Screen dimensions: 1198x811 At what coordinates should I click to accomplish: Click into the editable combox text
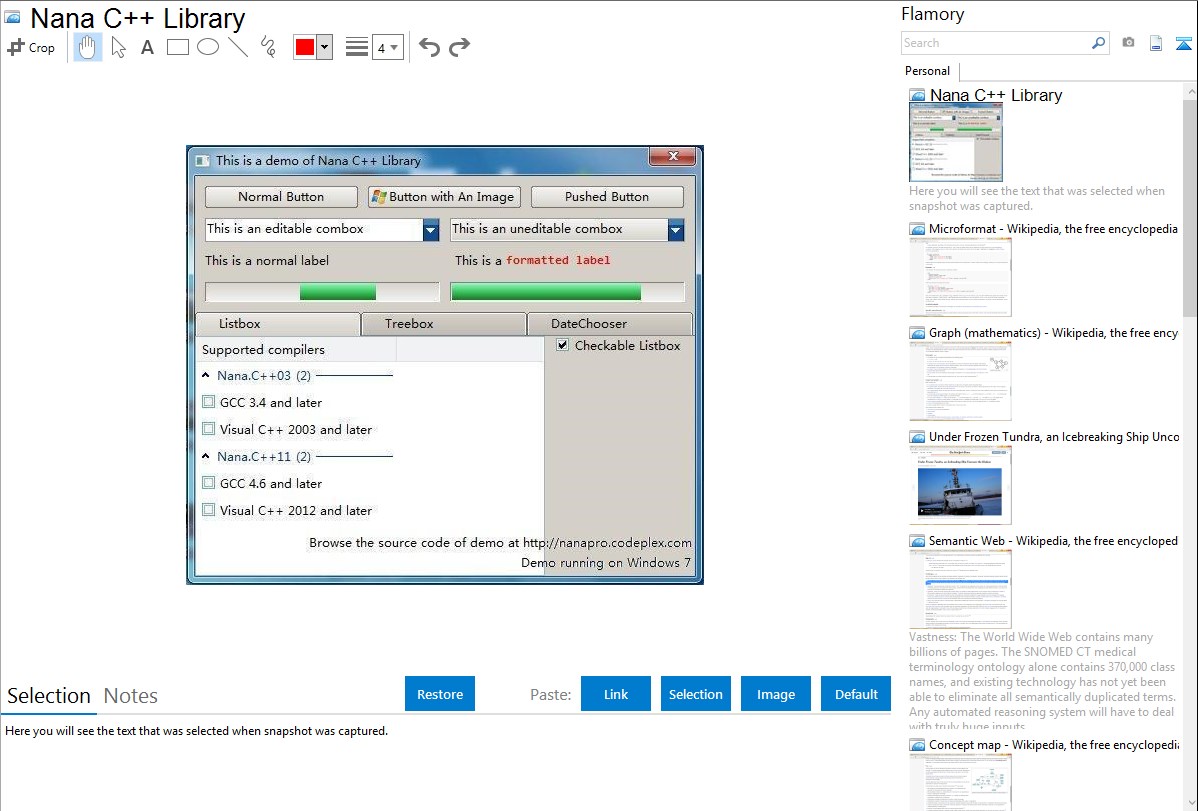pos(313,229)
